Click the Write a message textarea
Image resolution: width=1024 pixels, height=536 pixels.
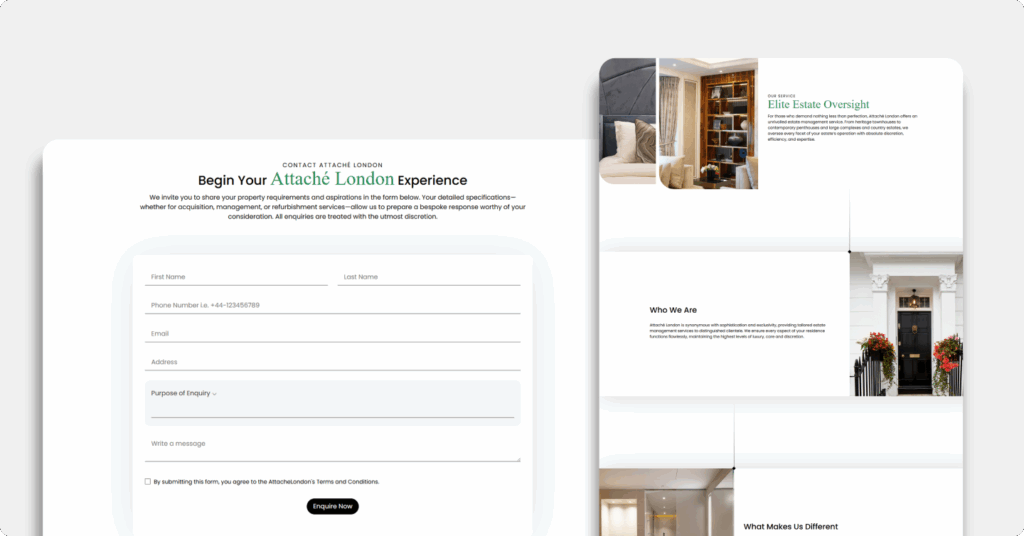(x=332, y=448)
